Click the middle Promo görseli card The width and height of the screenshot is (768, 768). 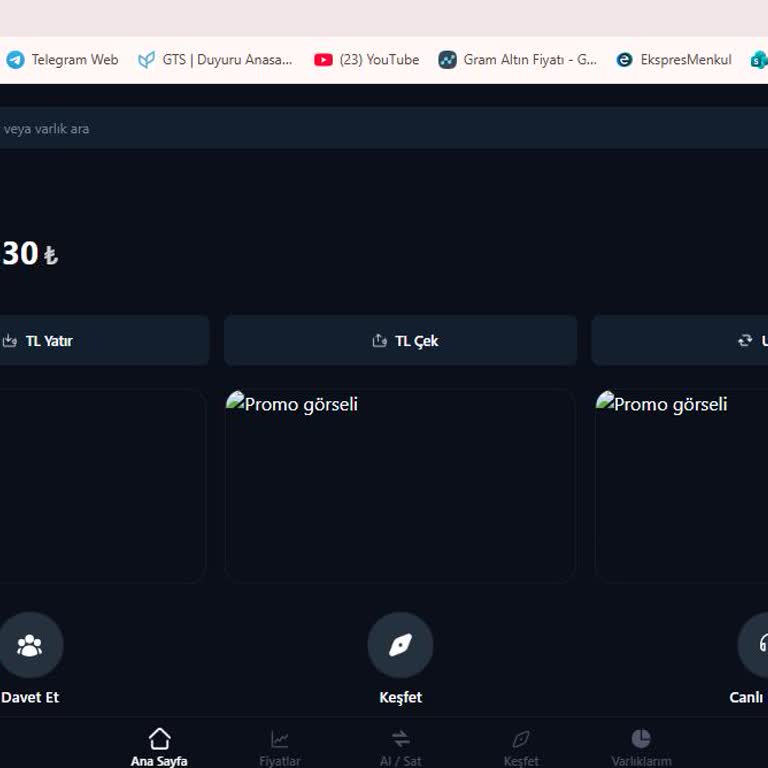(x=400, y=485)
